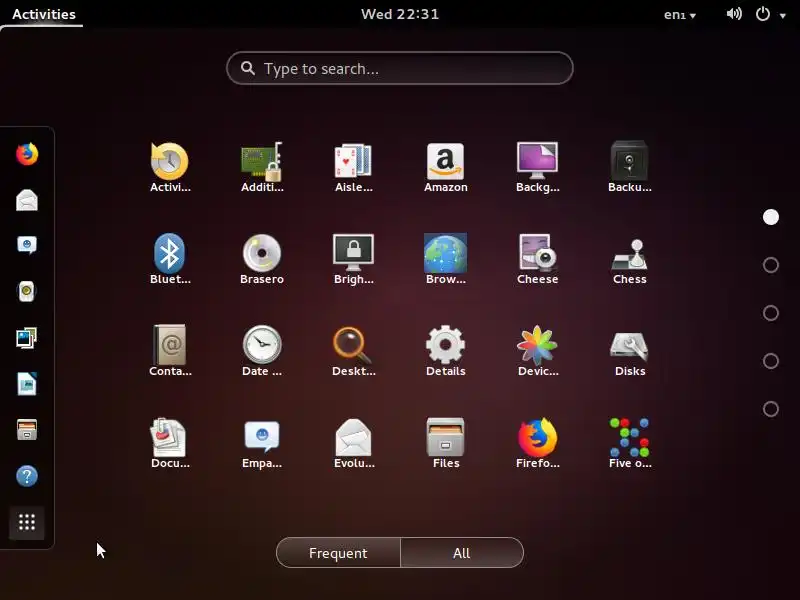The image size is (800, 600).
Task: Jump to the fifth app page indicator
Action: pyautogui.click(x=770, y=409)
